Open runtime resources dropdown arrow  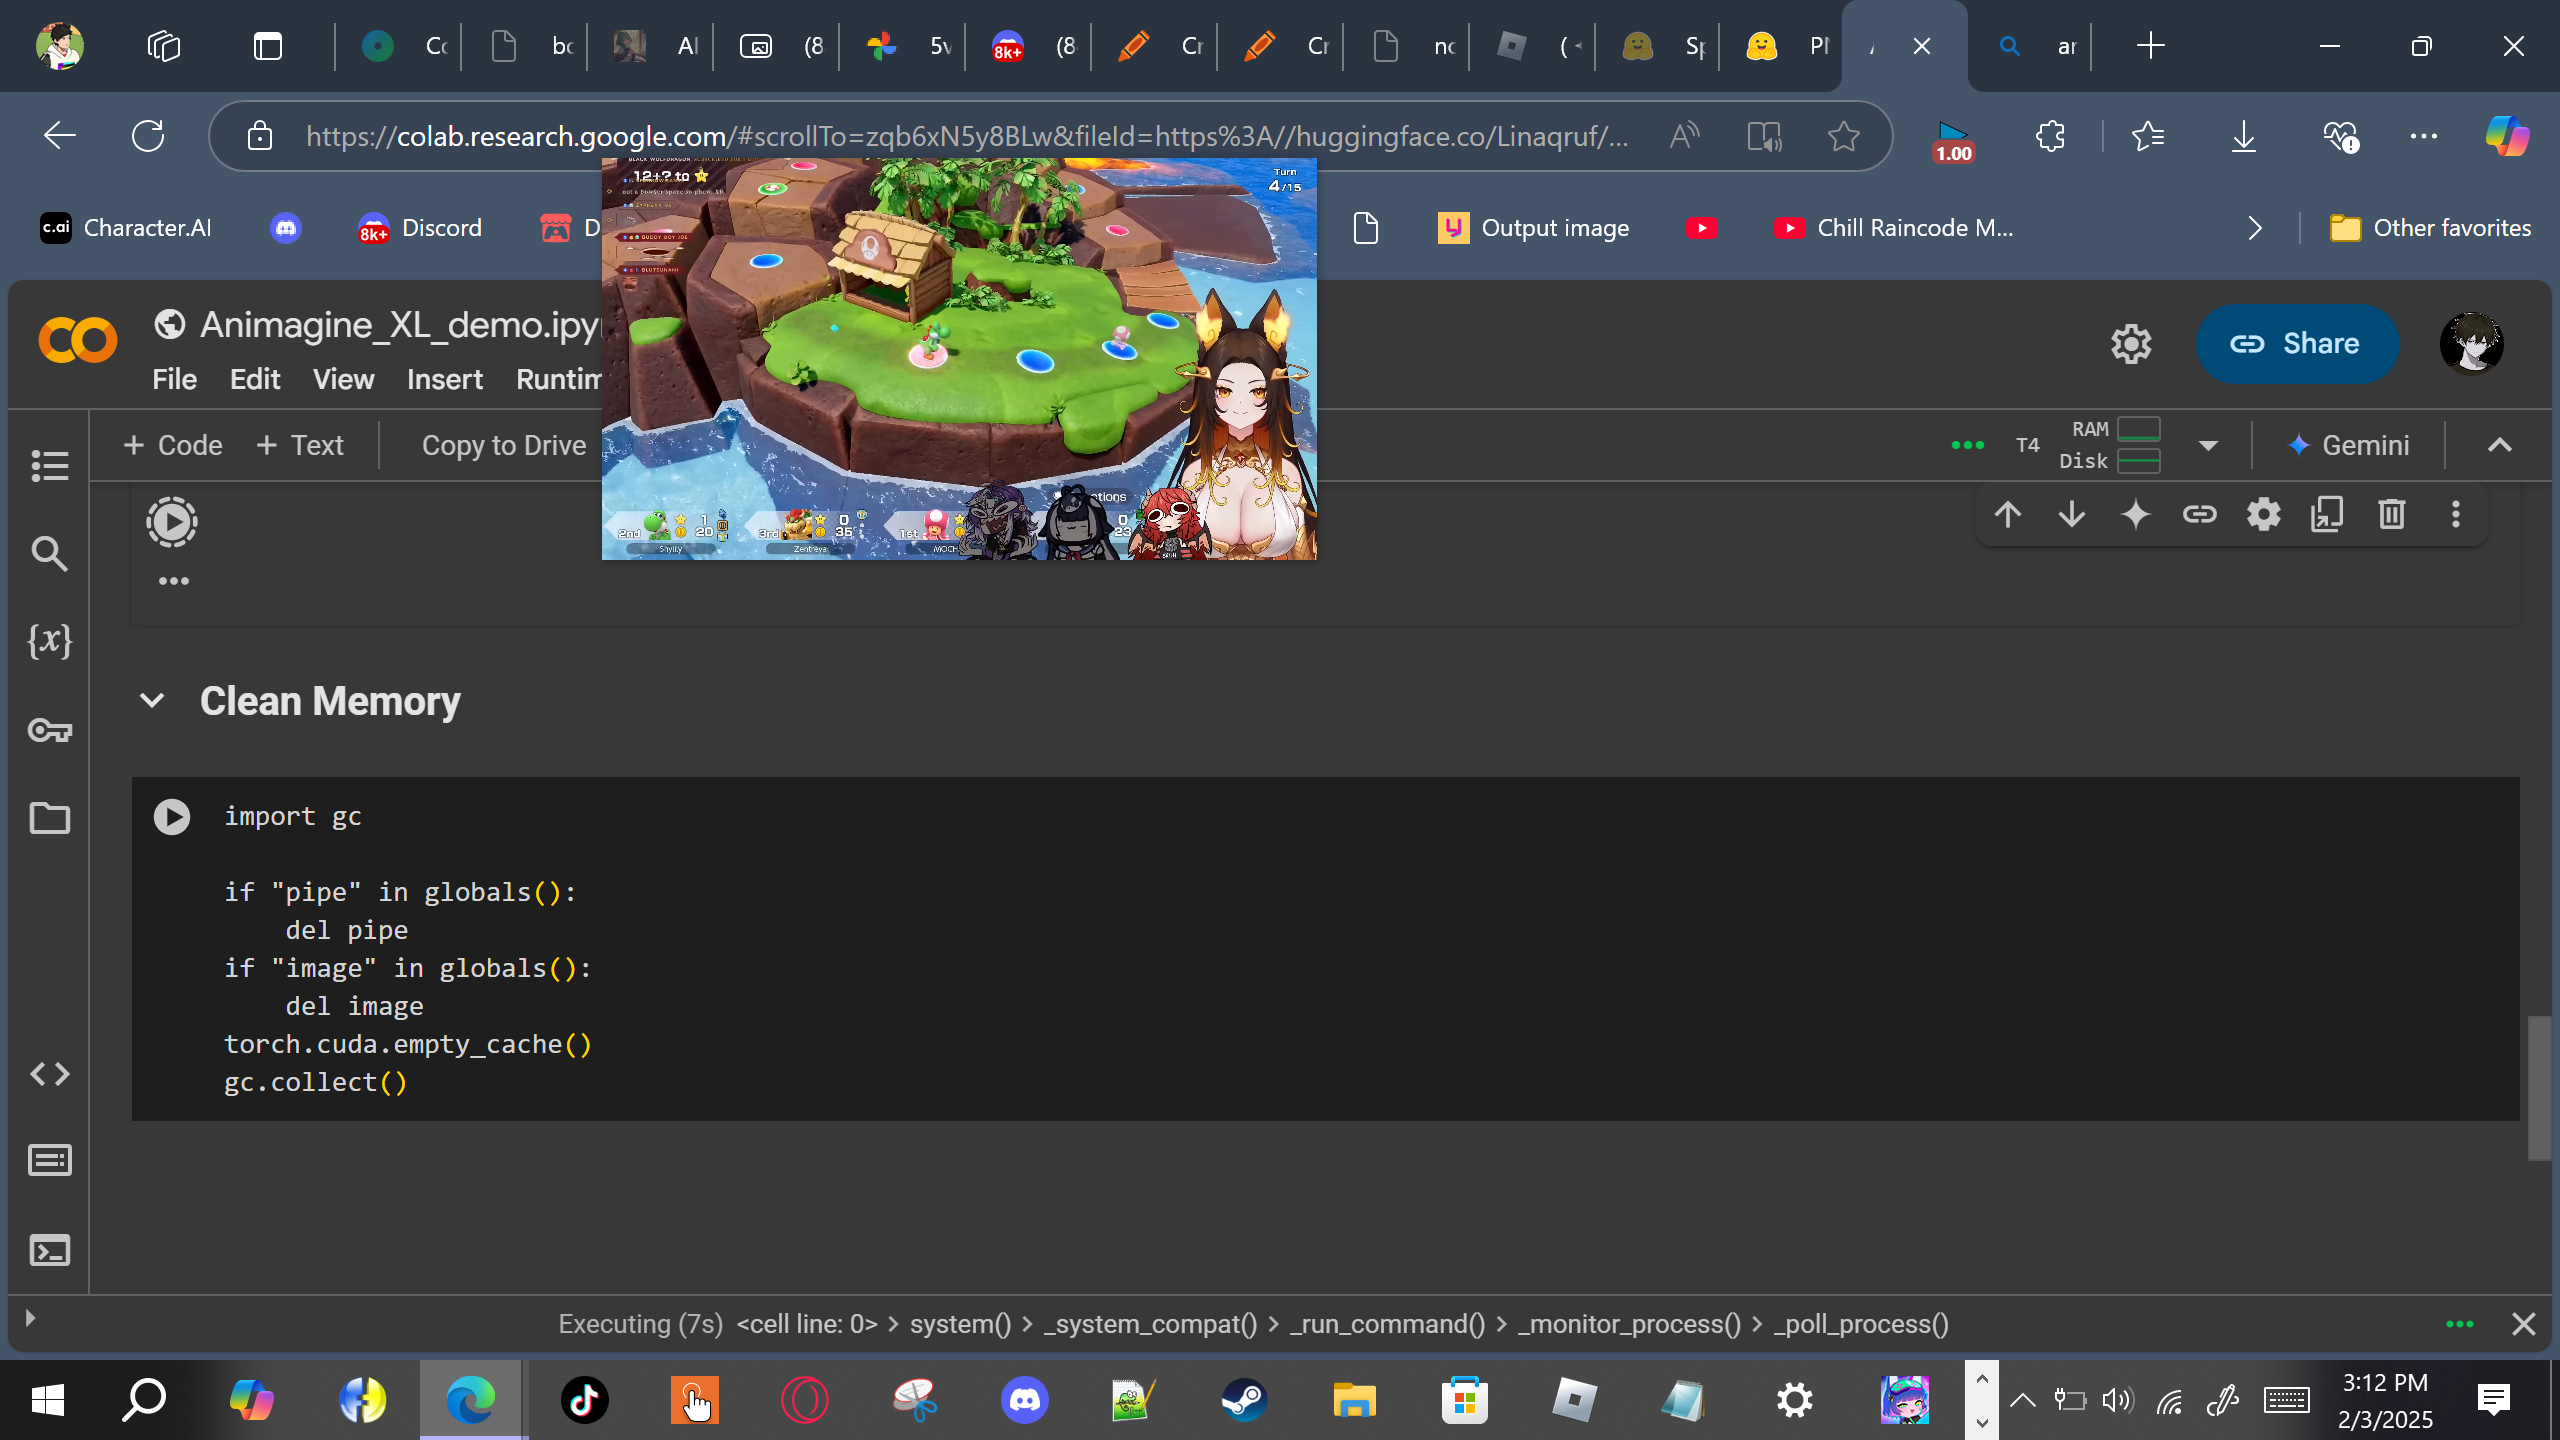tap(2209, 445)
